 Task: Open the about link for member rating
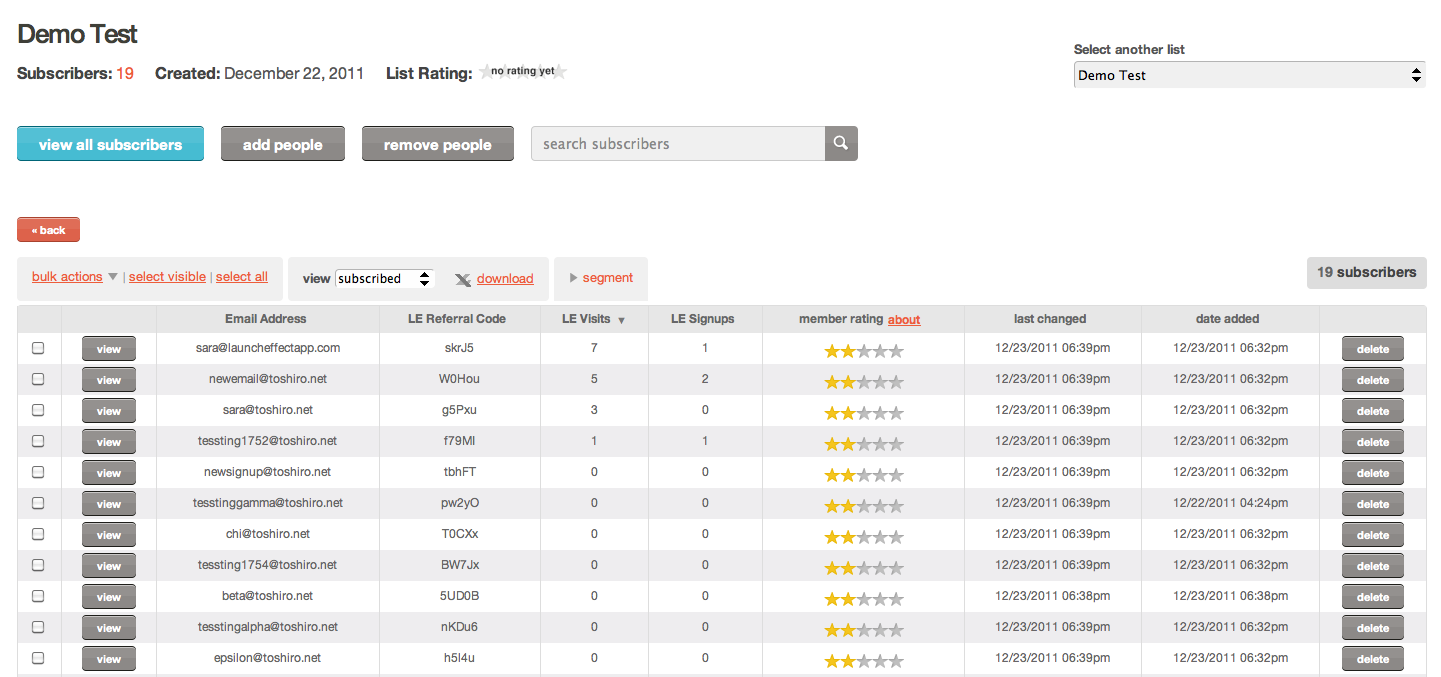click(x=904, y=320)
